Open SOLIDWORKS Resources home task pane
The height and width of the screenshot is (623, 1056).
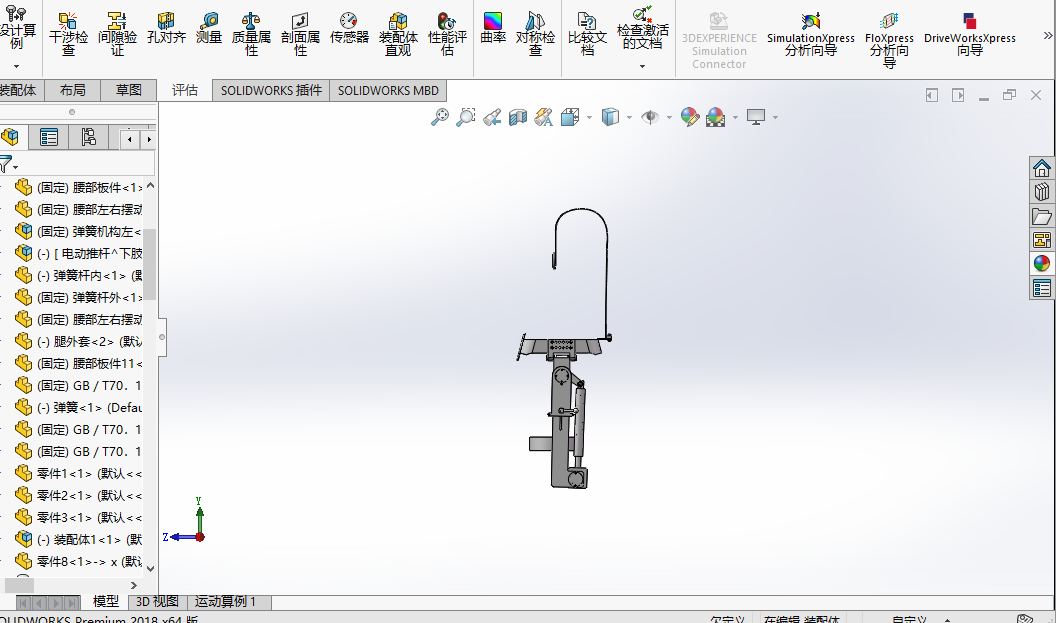click(x=1042, y=168)
